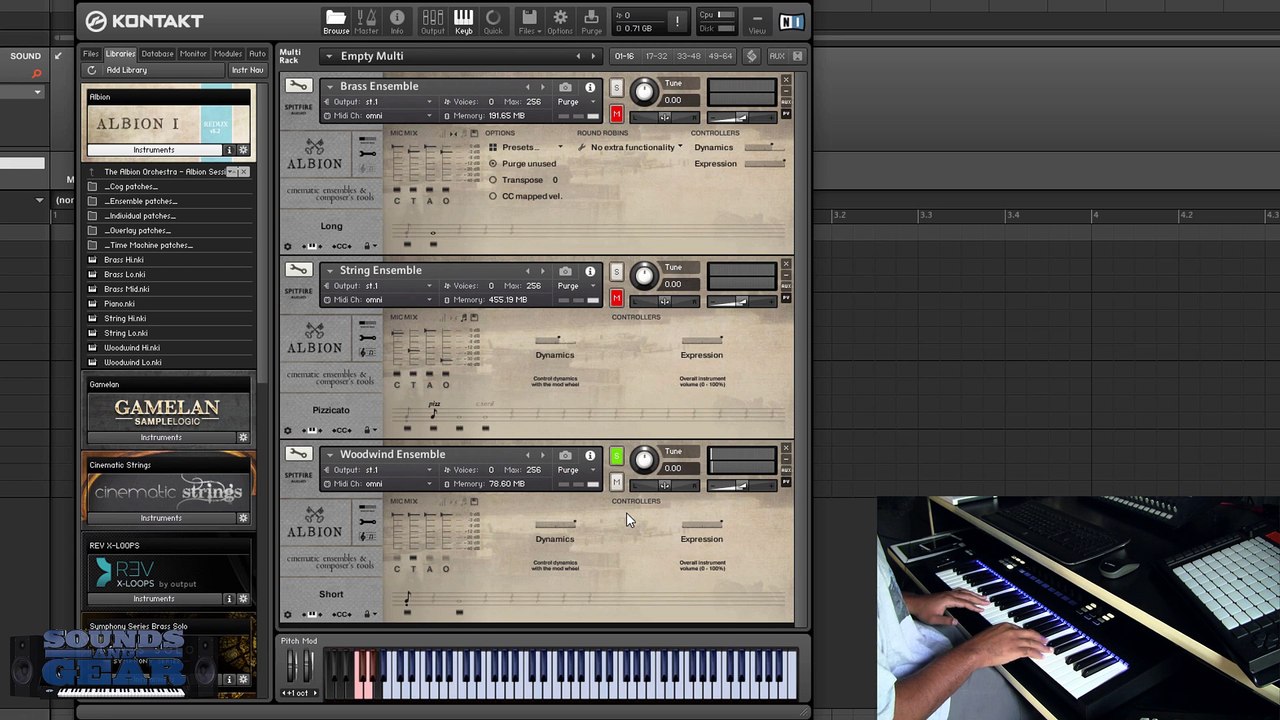Switch to the Libraries browser tab
This screenshot has height=720, width=1280.
click(x=120, y=54)
